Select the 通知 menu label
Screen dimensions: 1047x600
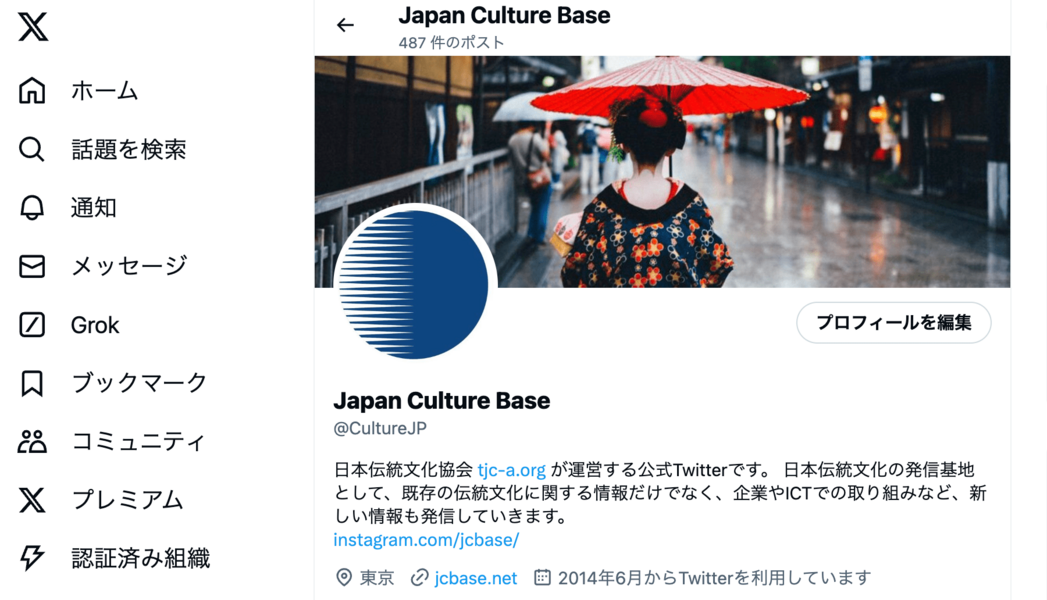coord(93,208)
